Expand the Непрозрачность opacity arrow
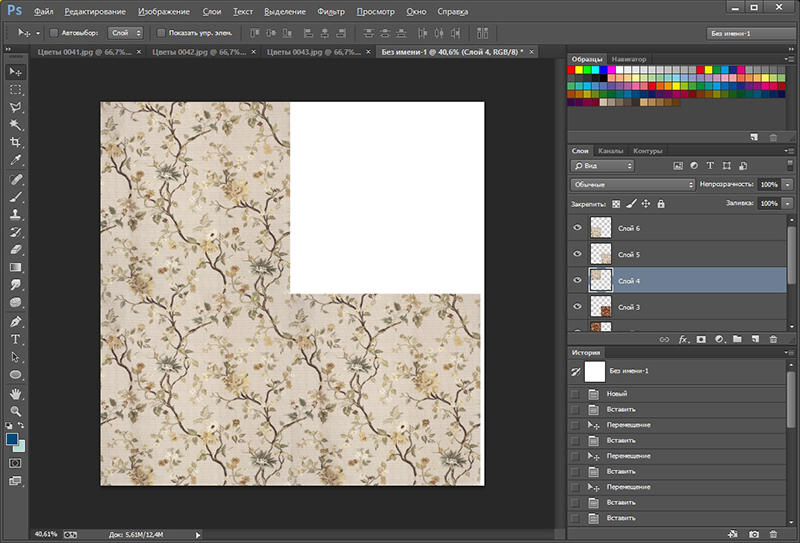800x543 pixels. 788,185
